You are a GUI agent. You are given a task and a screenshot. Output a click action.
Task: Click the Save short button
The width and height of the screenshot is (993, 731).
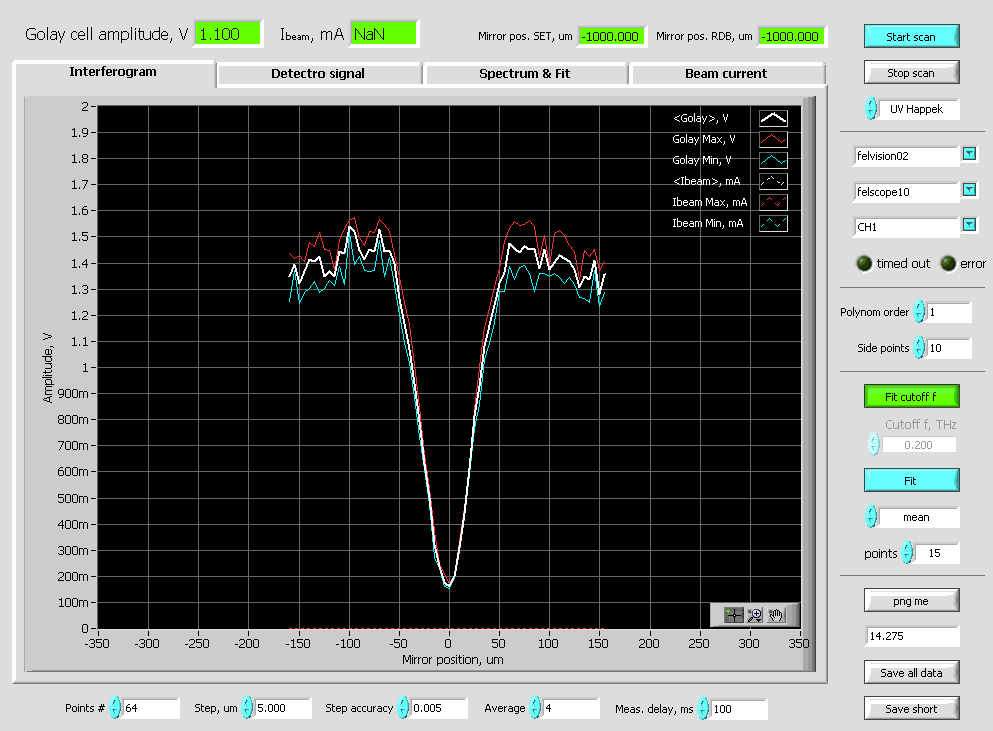(911, 709)
